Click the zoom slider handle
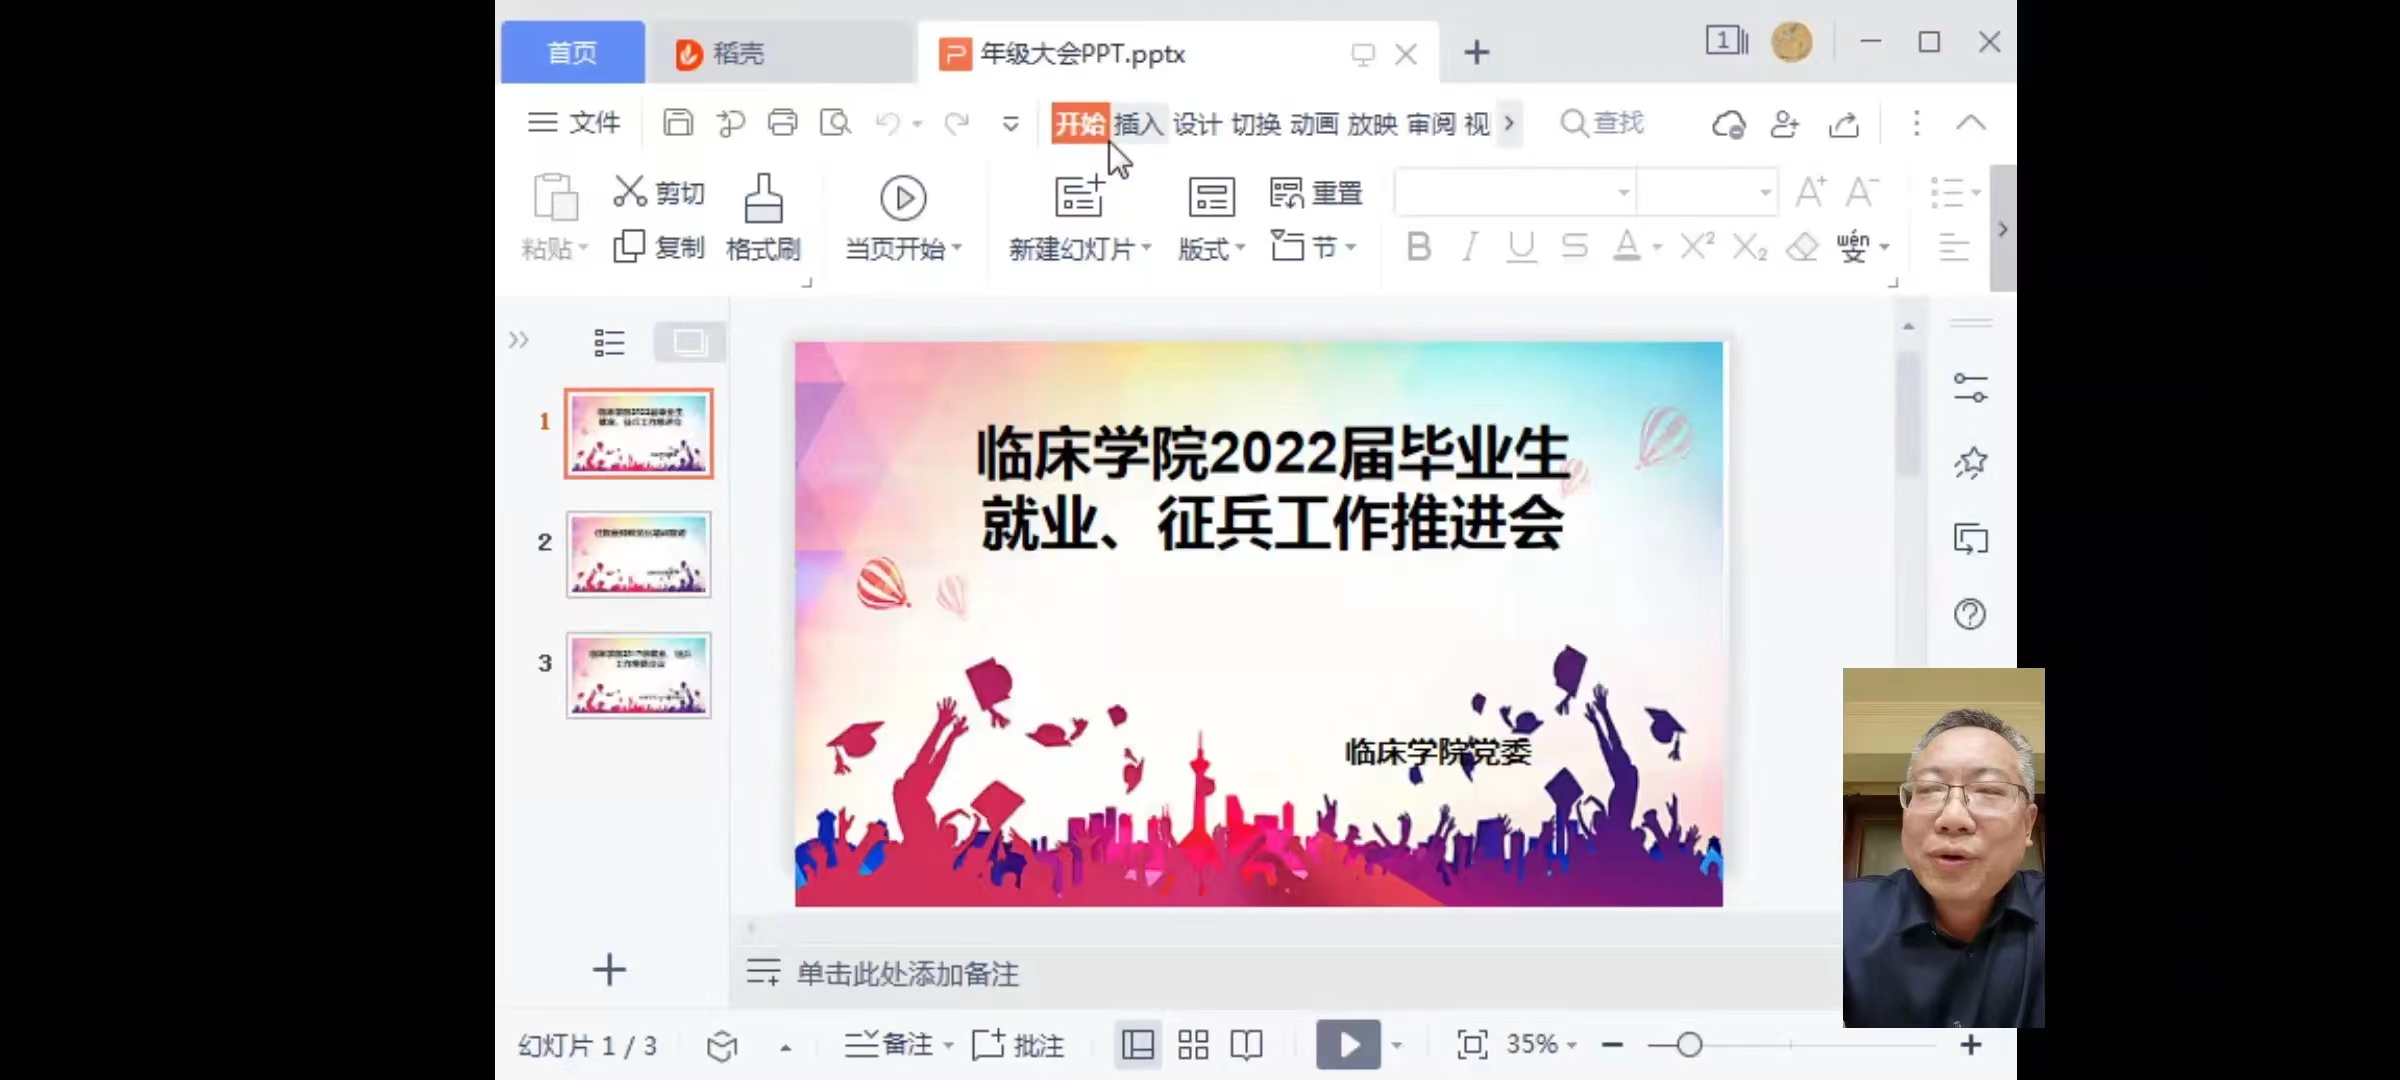This screenshot has height=1080, width=2400. click(x=1689, y=1045)
